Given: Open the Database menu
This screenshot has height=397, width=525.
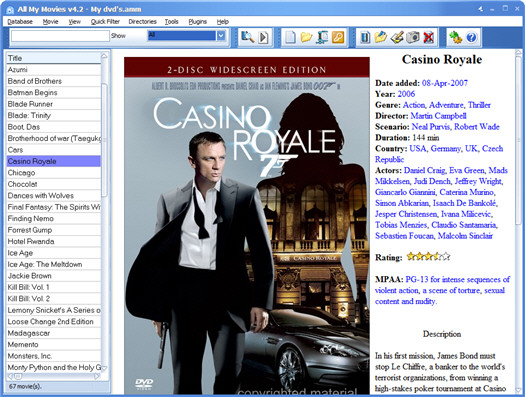Looking at the screenshot, I should pos(20,22).
